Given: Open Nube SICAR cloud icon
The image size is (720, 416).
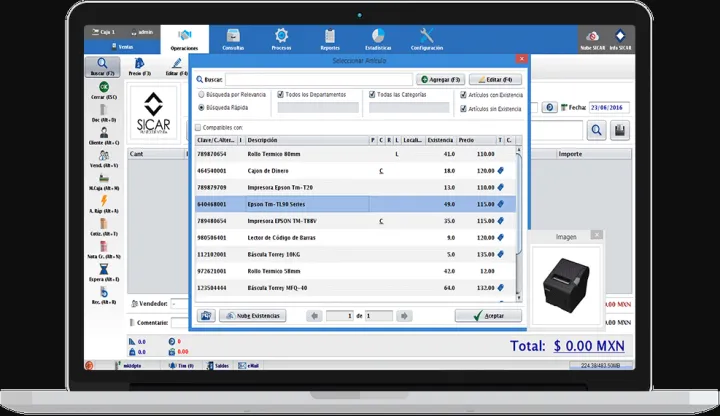Looking at the screenshot, I should coord(593,36).
